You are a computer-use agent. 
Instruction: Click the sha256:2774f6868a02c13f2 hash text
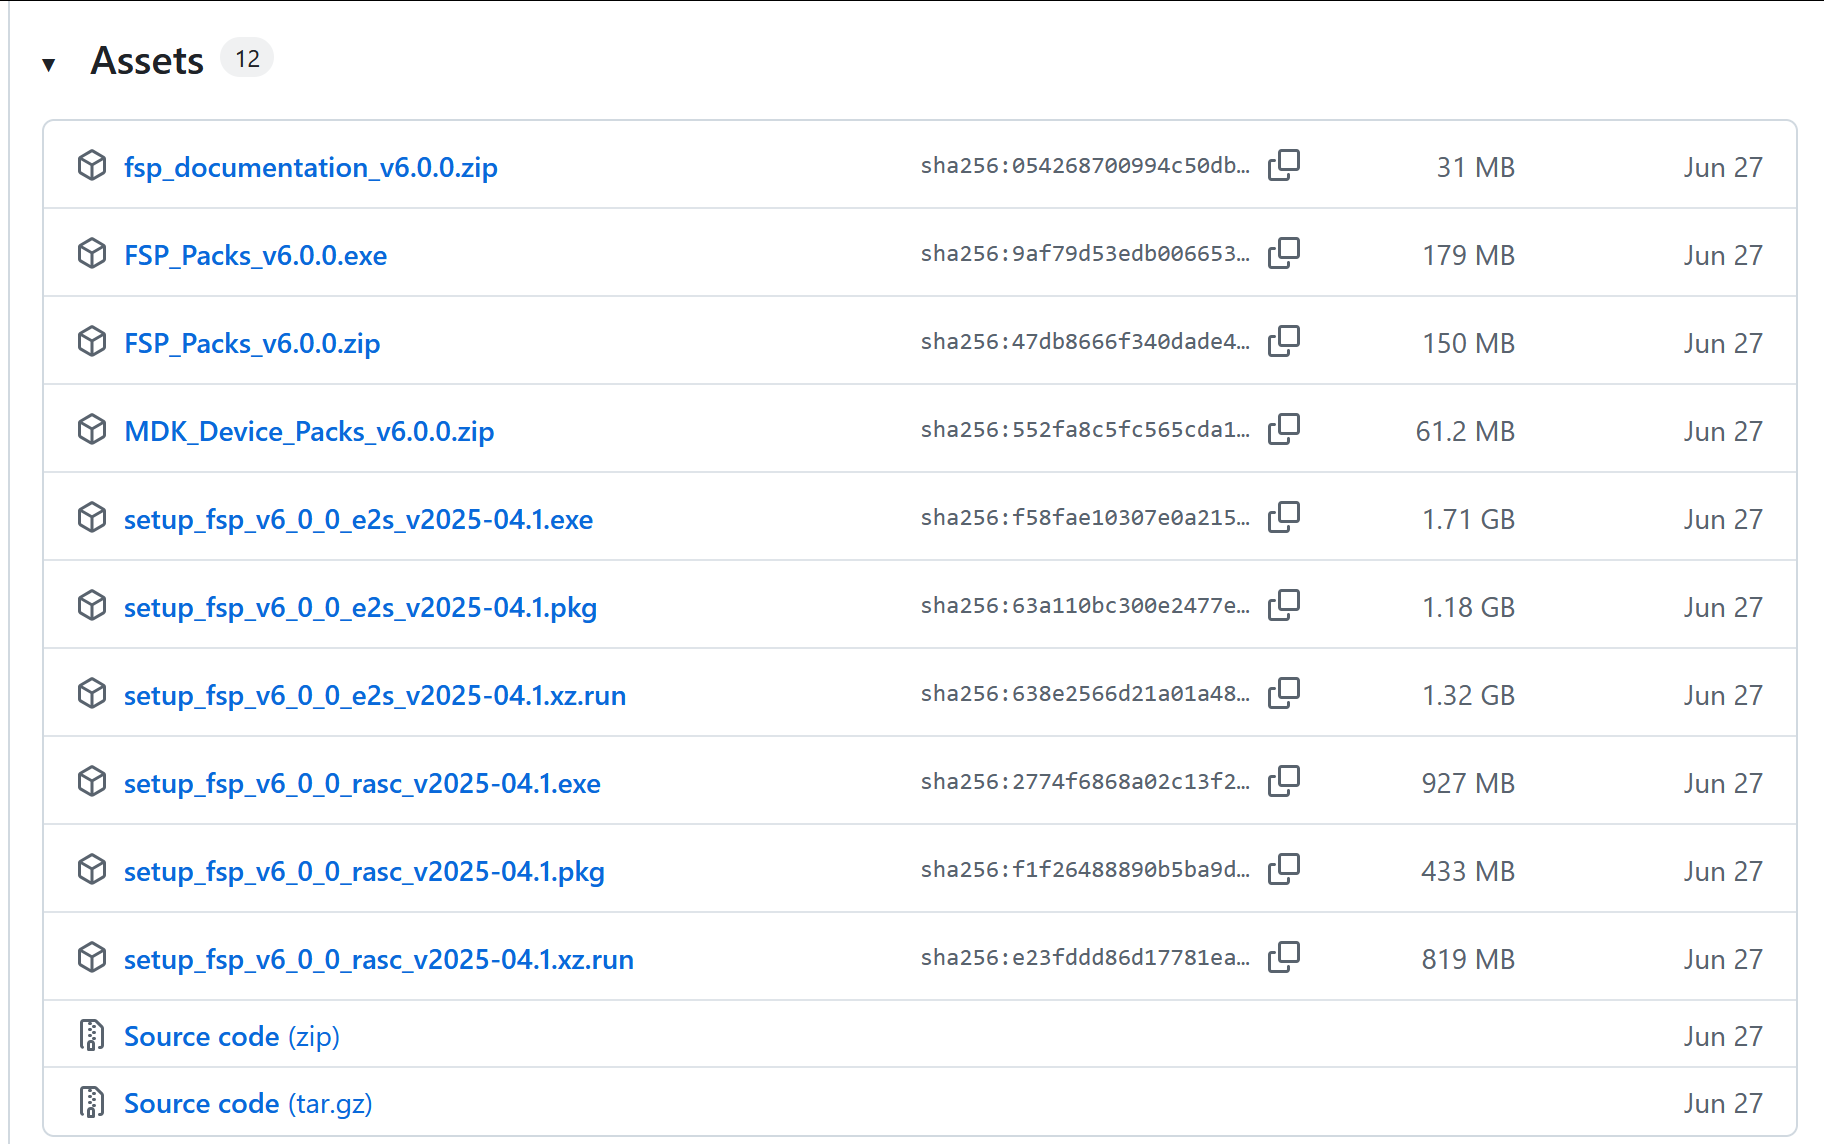(1085, 781)
